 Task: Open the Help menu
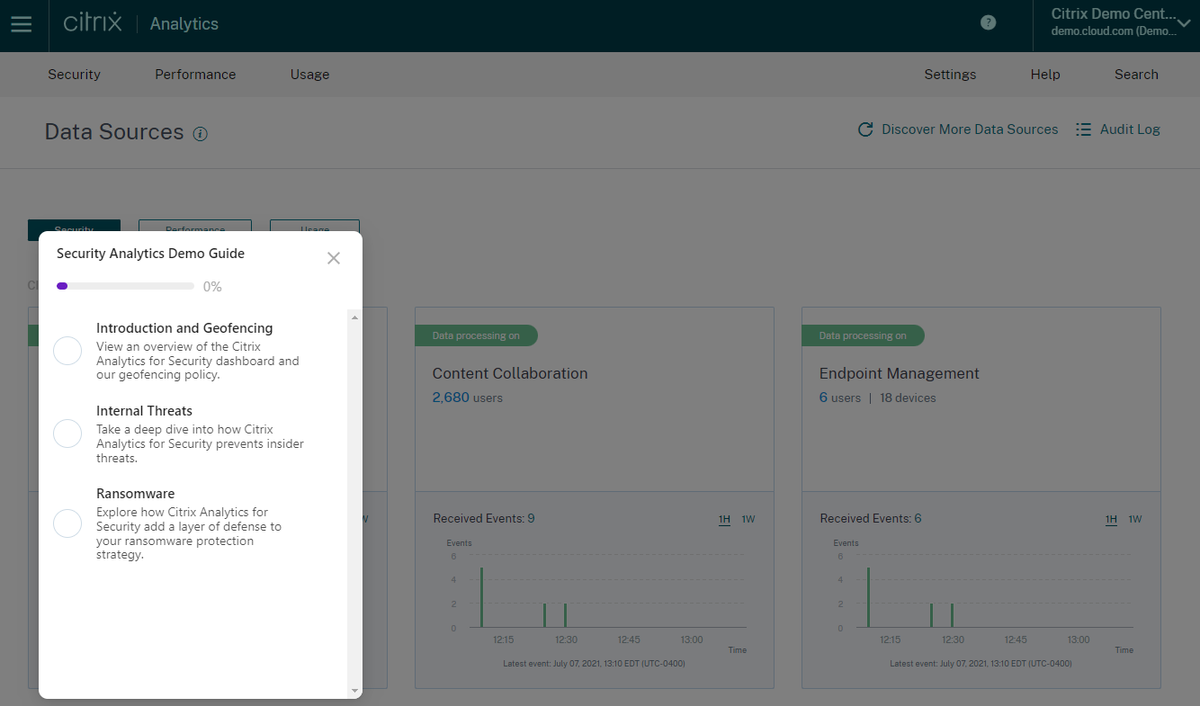pyautogui.click(x=1045, y=74)
